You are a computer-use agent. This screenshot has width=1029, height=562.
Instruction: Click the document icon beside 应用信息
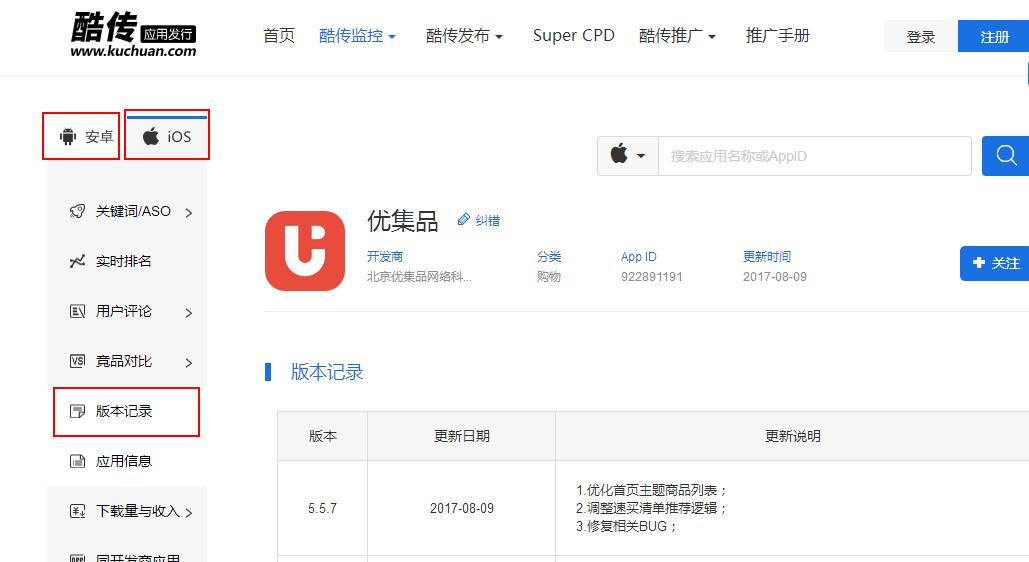point(77,461)
